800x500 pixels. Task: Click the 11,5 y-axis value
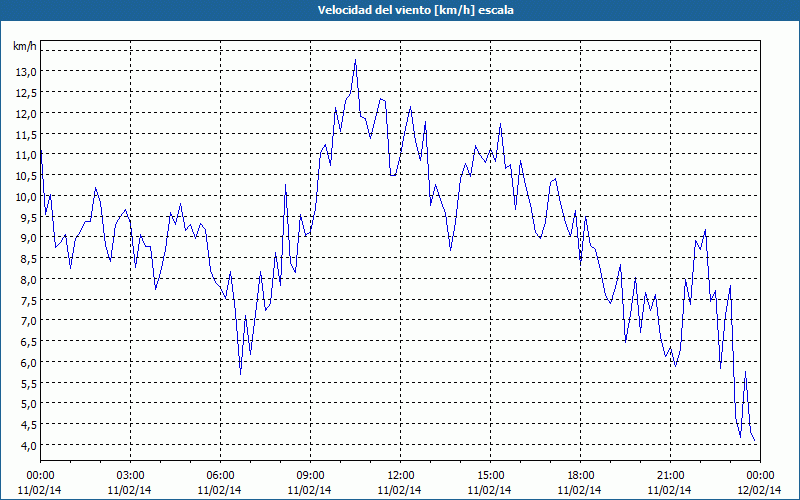click(26, 134)
